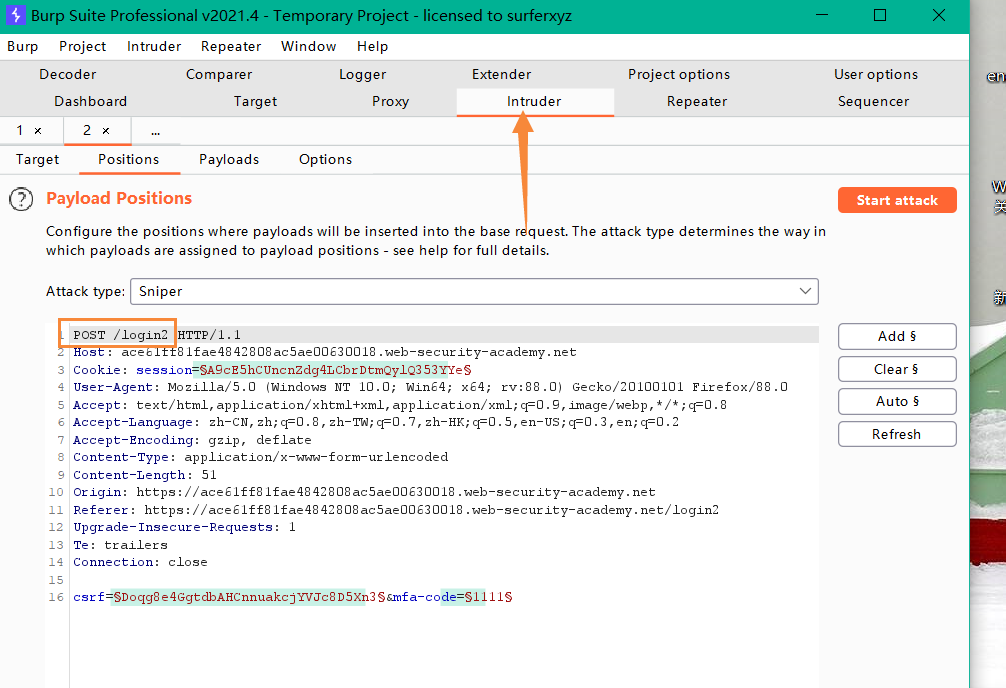The height and width of the screenshot is (688, 1006).
Task: Click the Te: trailers line
Action: (121, 545)
